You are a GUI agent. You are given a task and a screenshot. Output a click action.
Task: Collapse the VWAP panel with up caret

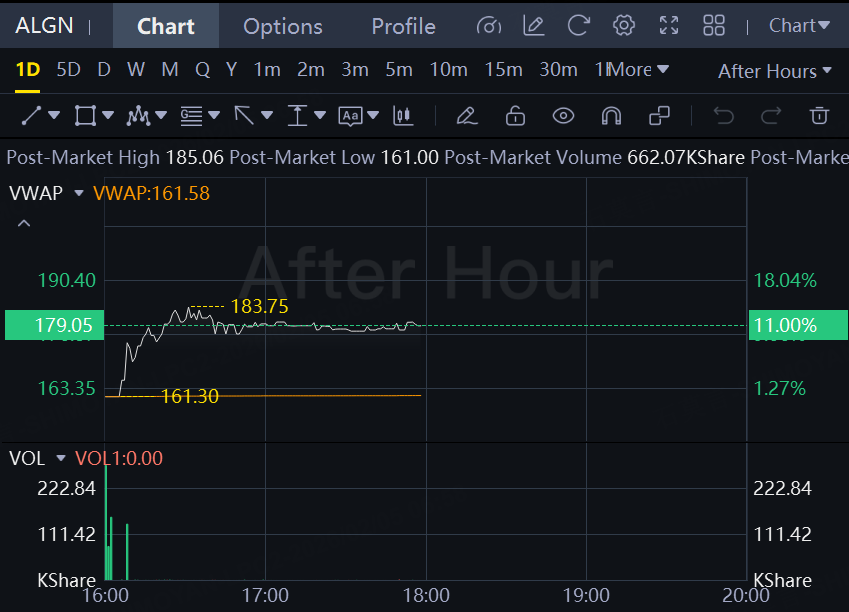tap(24, 223)
